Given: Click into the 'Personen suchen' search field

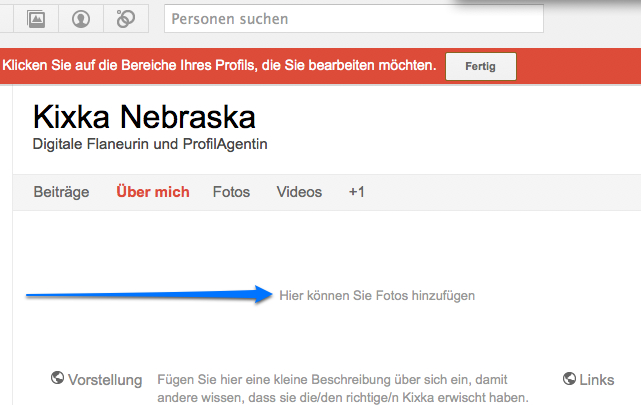Looking at the screenshot, I should 353,19.
